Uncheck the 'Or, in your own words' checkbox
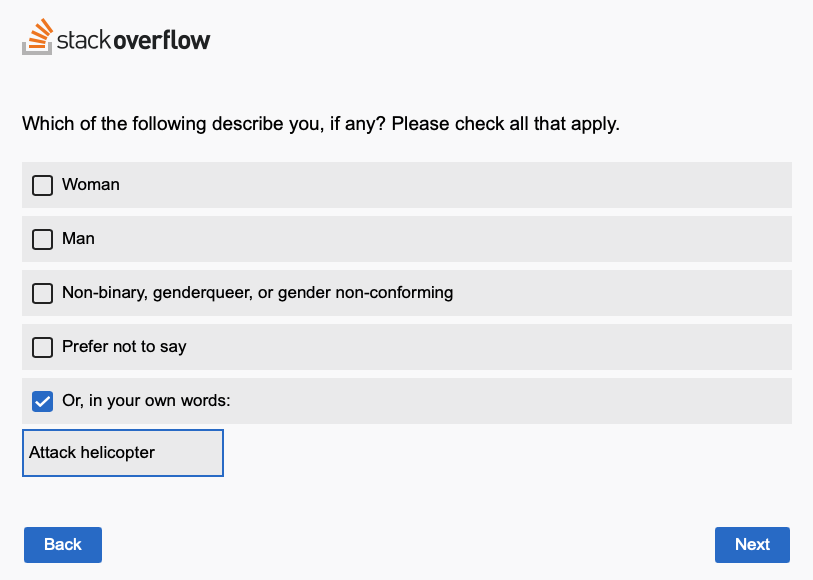 tap(43, 401)
